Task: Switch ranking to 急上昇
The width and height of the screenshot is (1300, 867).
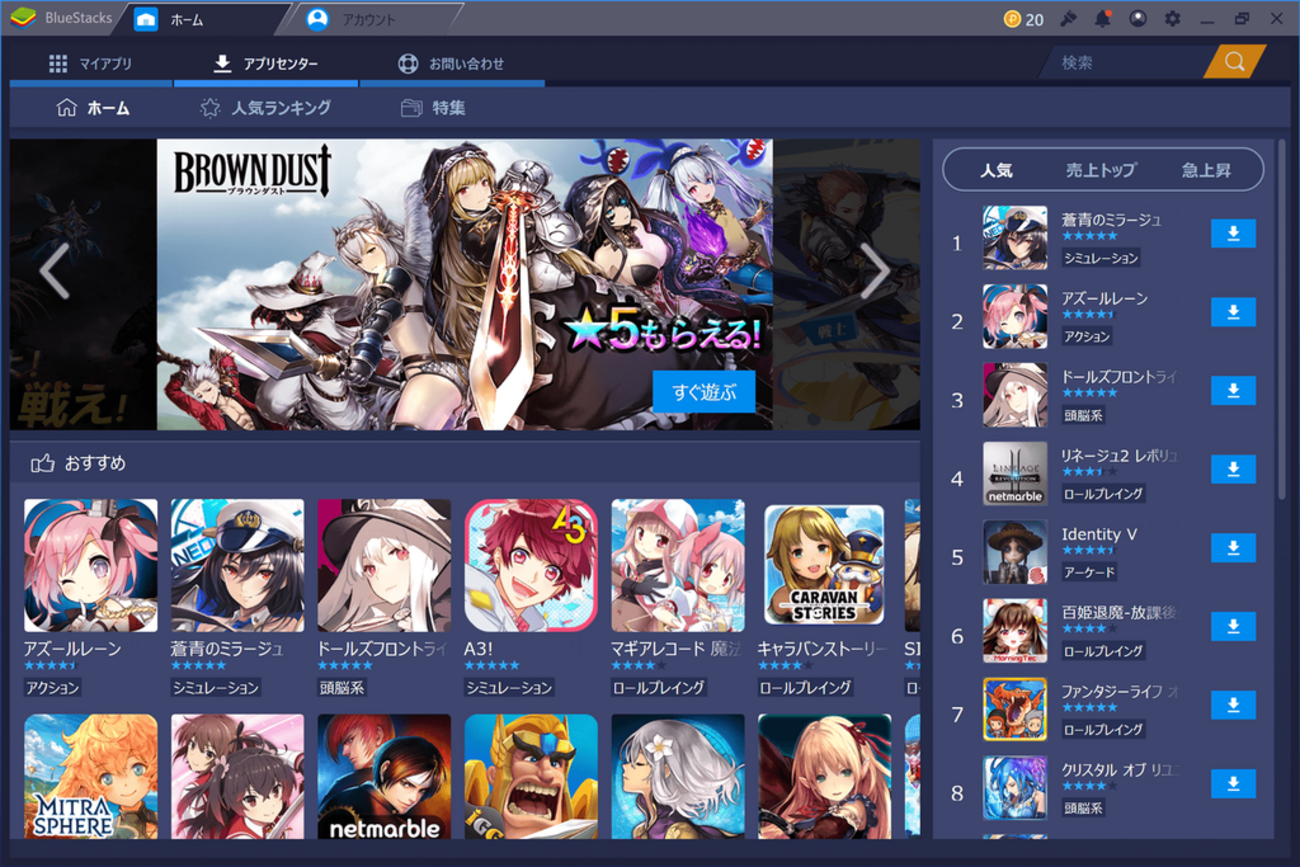Action: point(1206,171)
